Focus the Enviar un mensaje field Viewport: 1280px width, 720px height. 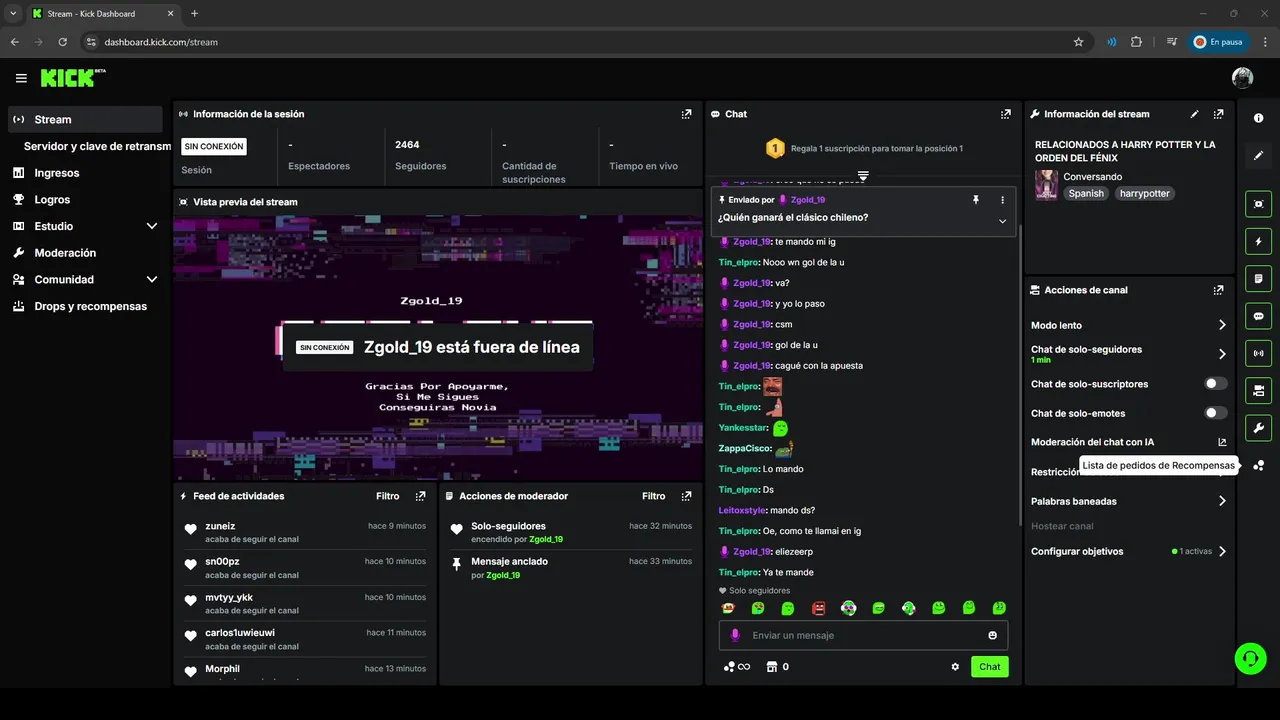point(864,635)
